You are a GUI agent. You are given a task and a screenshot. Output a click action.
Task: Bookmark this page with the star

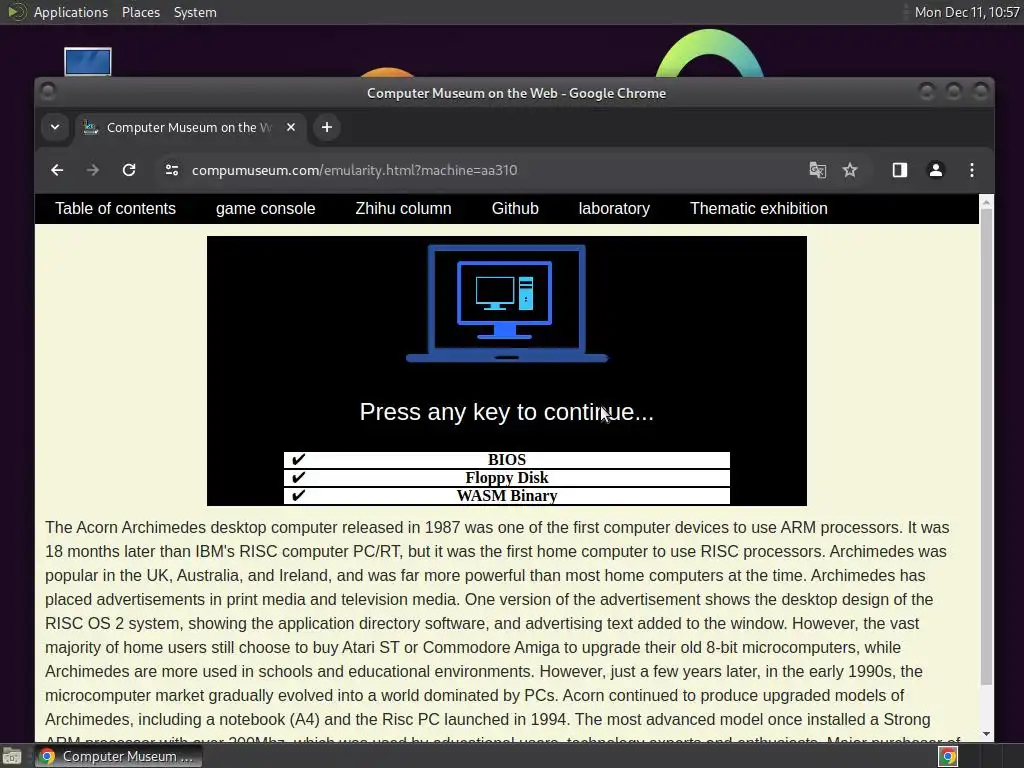pyautogui.click(x=850, y=170)
